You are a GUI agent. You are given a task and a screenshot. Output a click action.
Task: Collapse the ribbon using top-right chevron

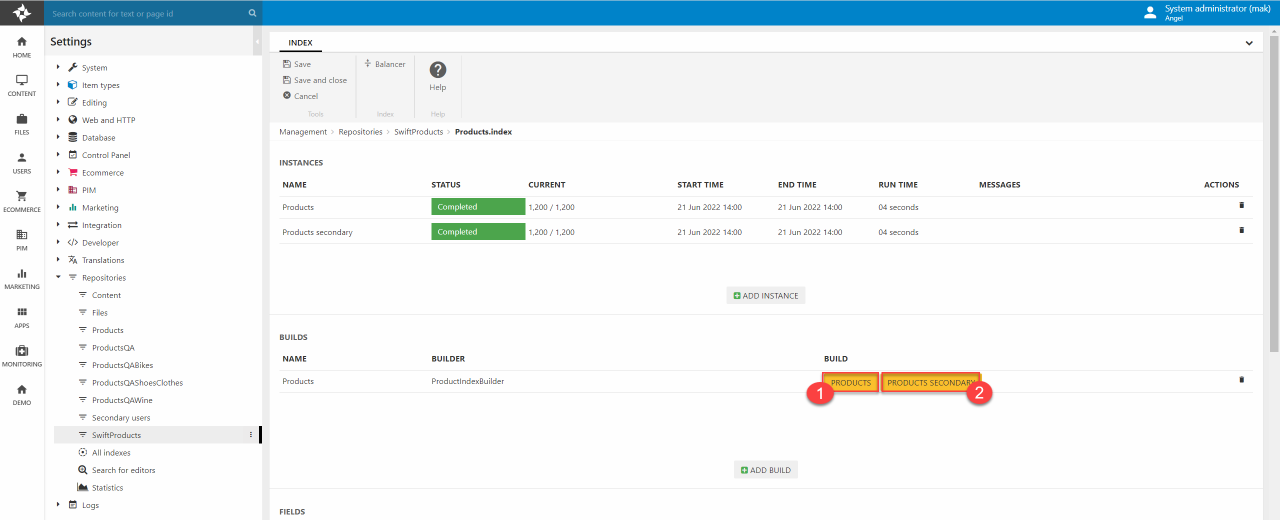1249,43
